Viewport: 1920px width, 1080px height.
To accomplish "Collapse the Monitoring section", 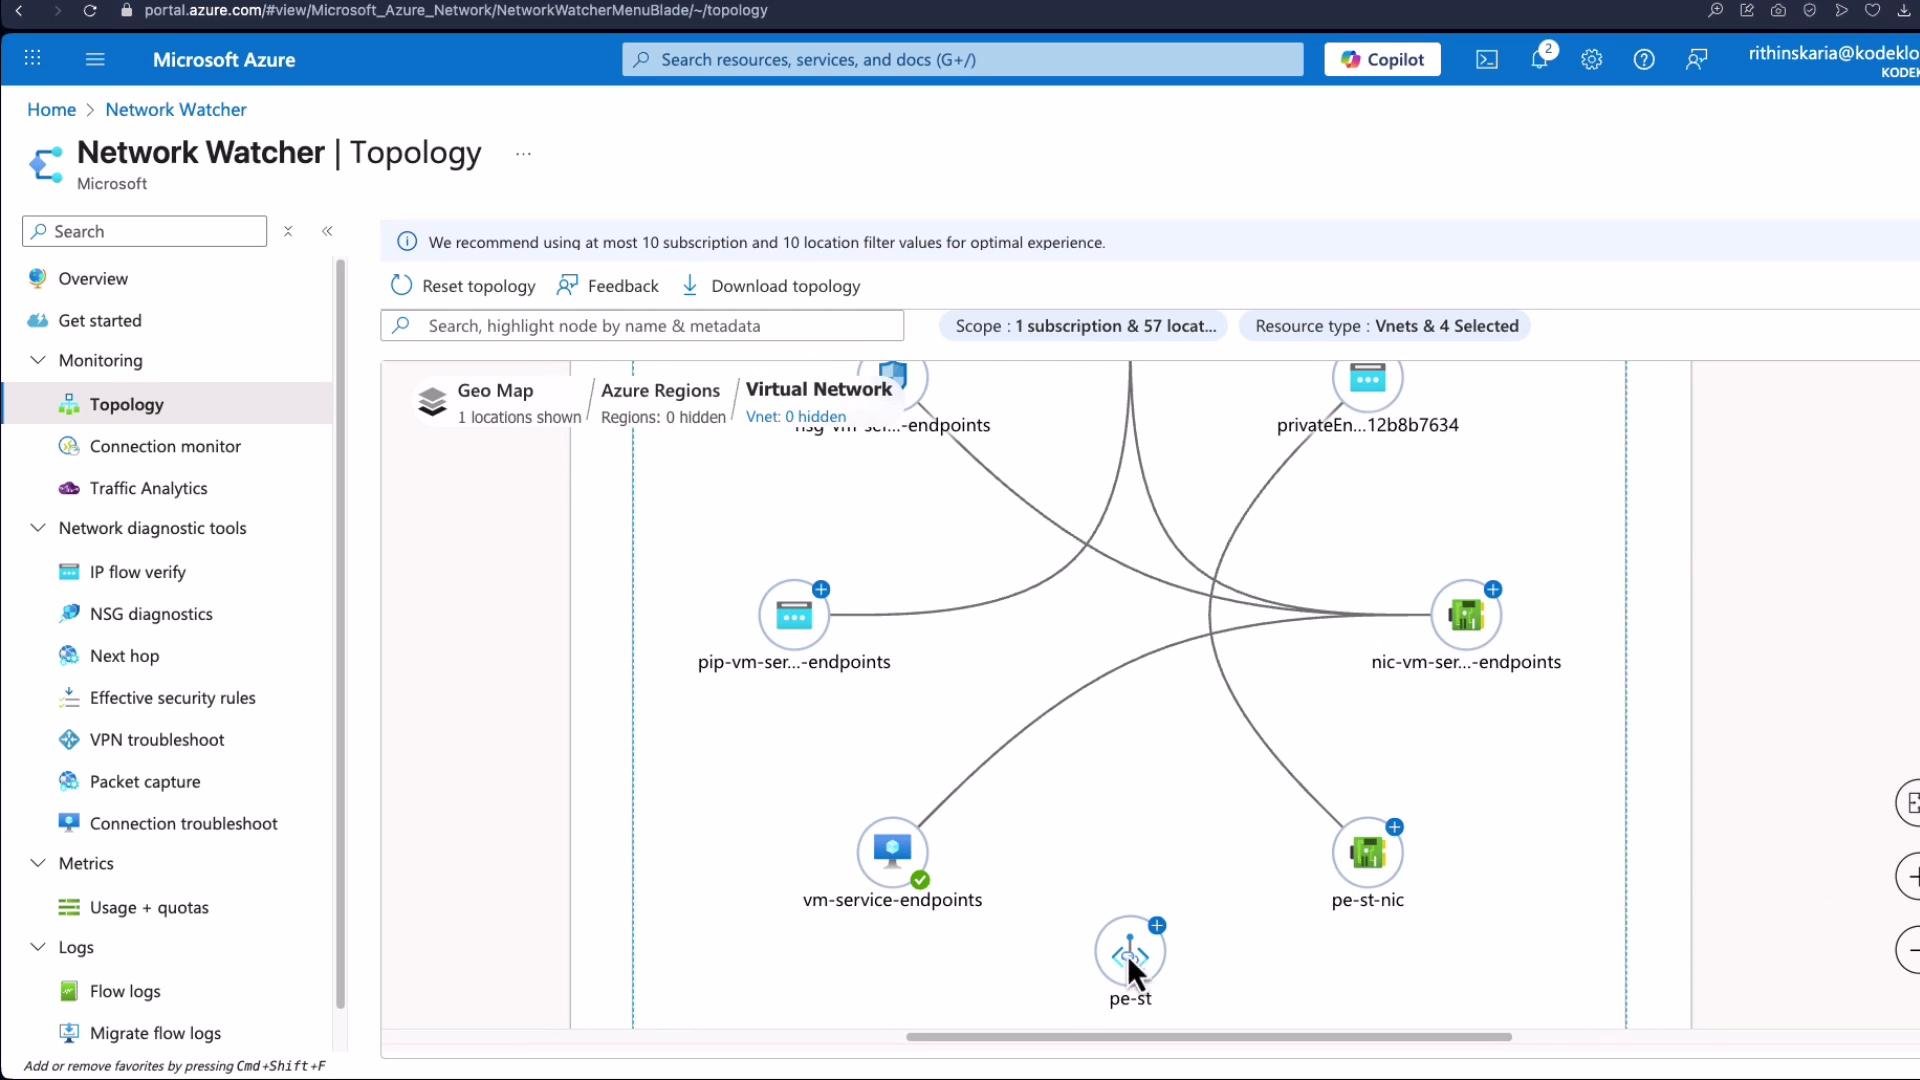I will coord(38,360).
